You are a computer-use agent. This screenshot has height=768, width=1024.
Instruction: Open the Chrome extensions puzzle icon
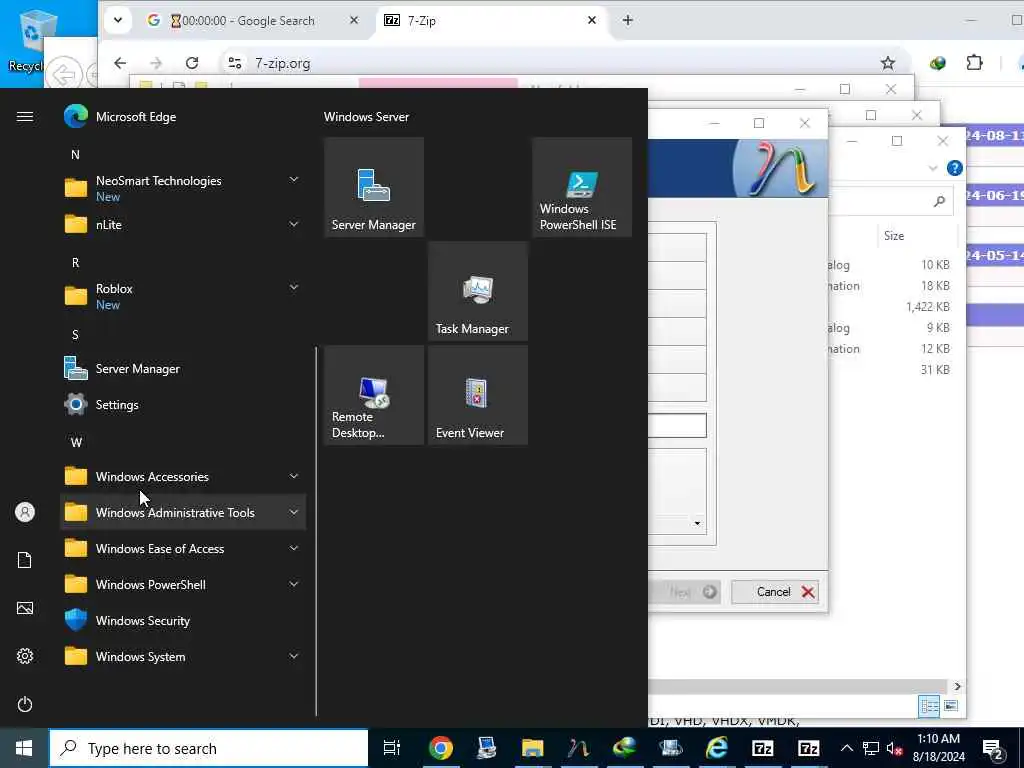coord(974,63)
